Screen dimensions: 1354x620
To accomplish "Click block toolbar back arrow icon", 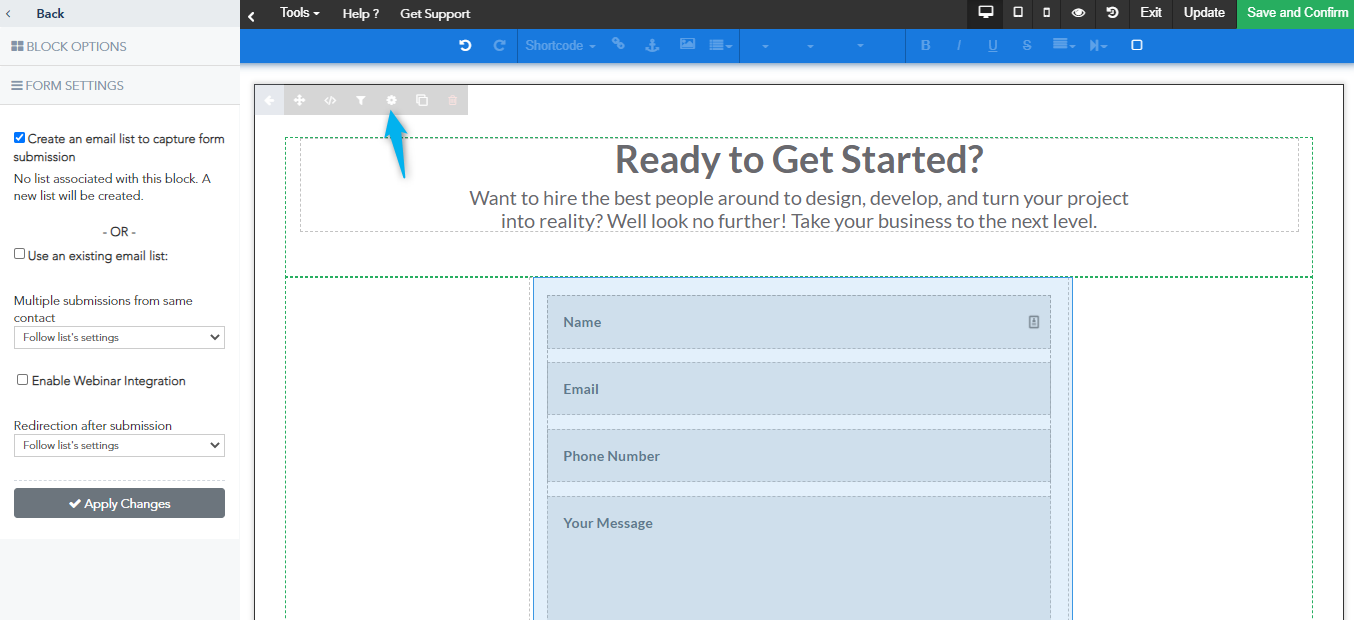I will (x=269, y=100).
